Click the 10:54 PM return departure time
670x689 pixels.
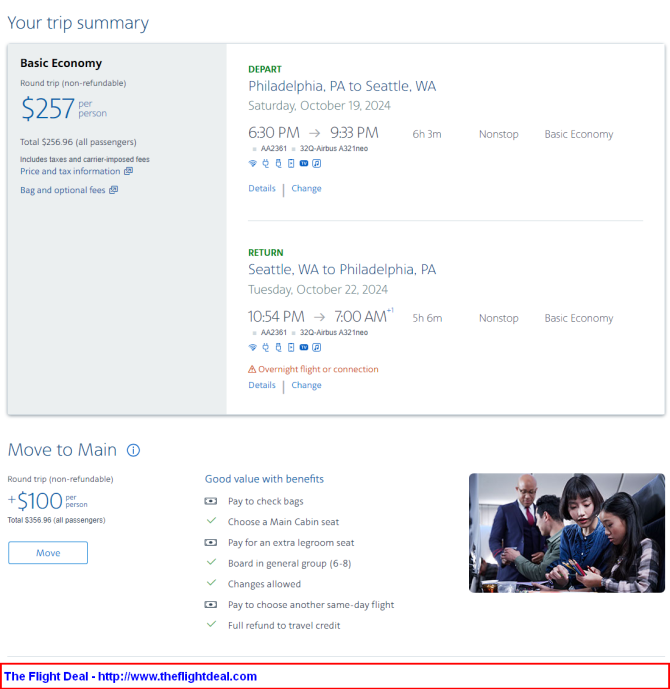(x=276, y=316)
